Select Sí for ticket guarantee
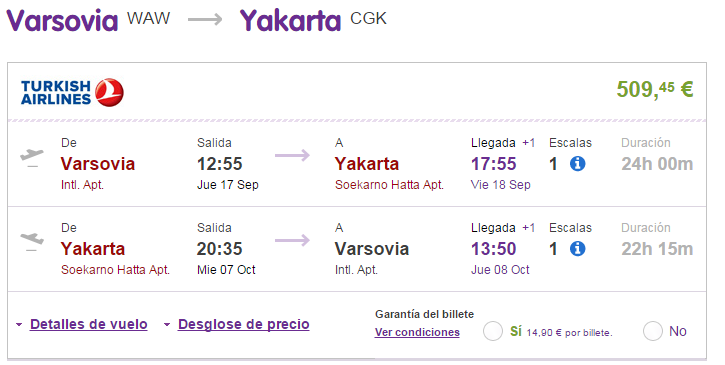Screen dimensions: 725x365 (493, 331)
